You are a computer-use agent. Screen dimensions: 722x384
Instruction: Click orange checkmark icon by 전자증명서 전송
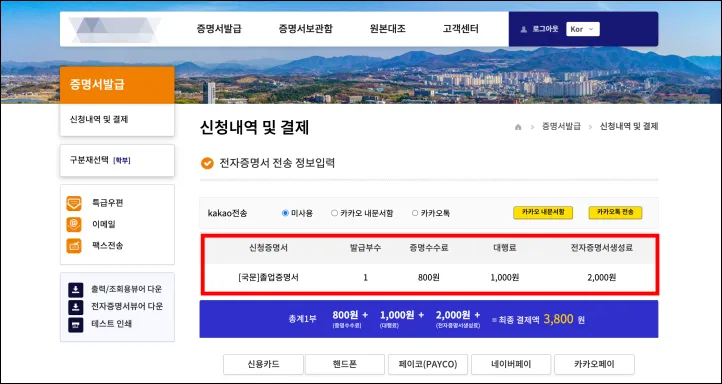207,163
